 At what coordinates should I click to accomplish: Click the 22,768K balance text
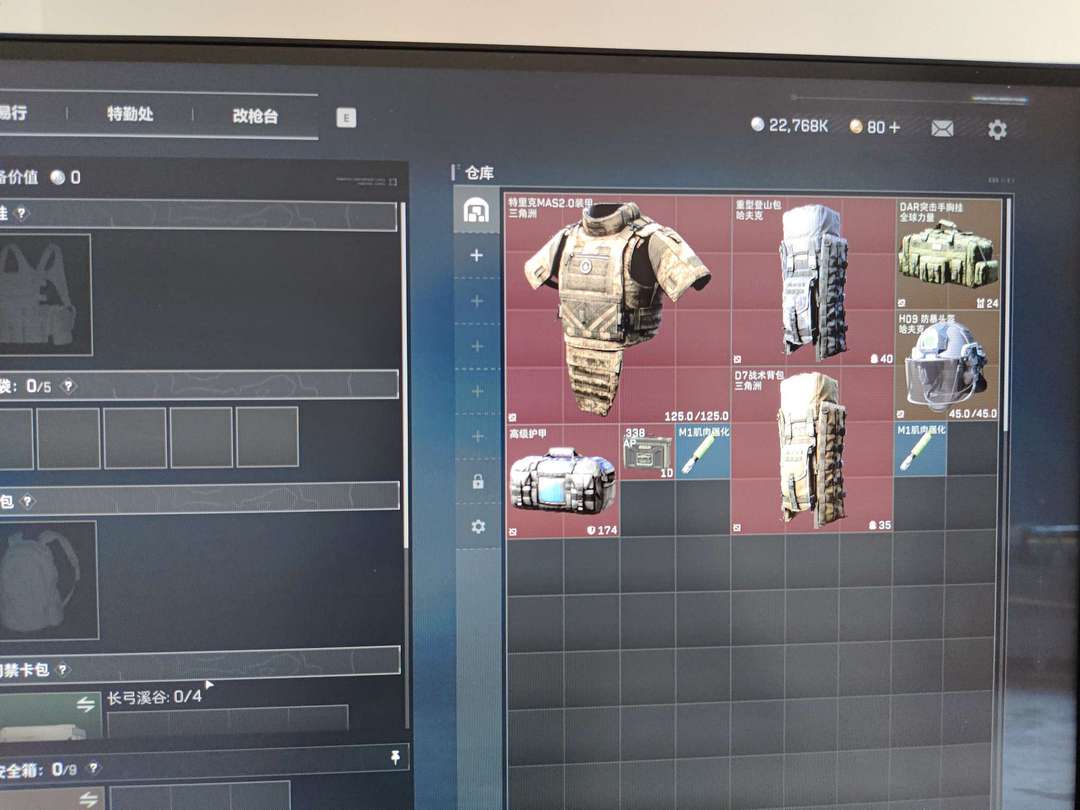pyautogui.click(x=798, y=125)
